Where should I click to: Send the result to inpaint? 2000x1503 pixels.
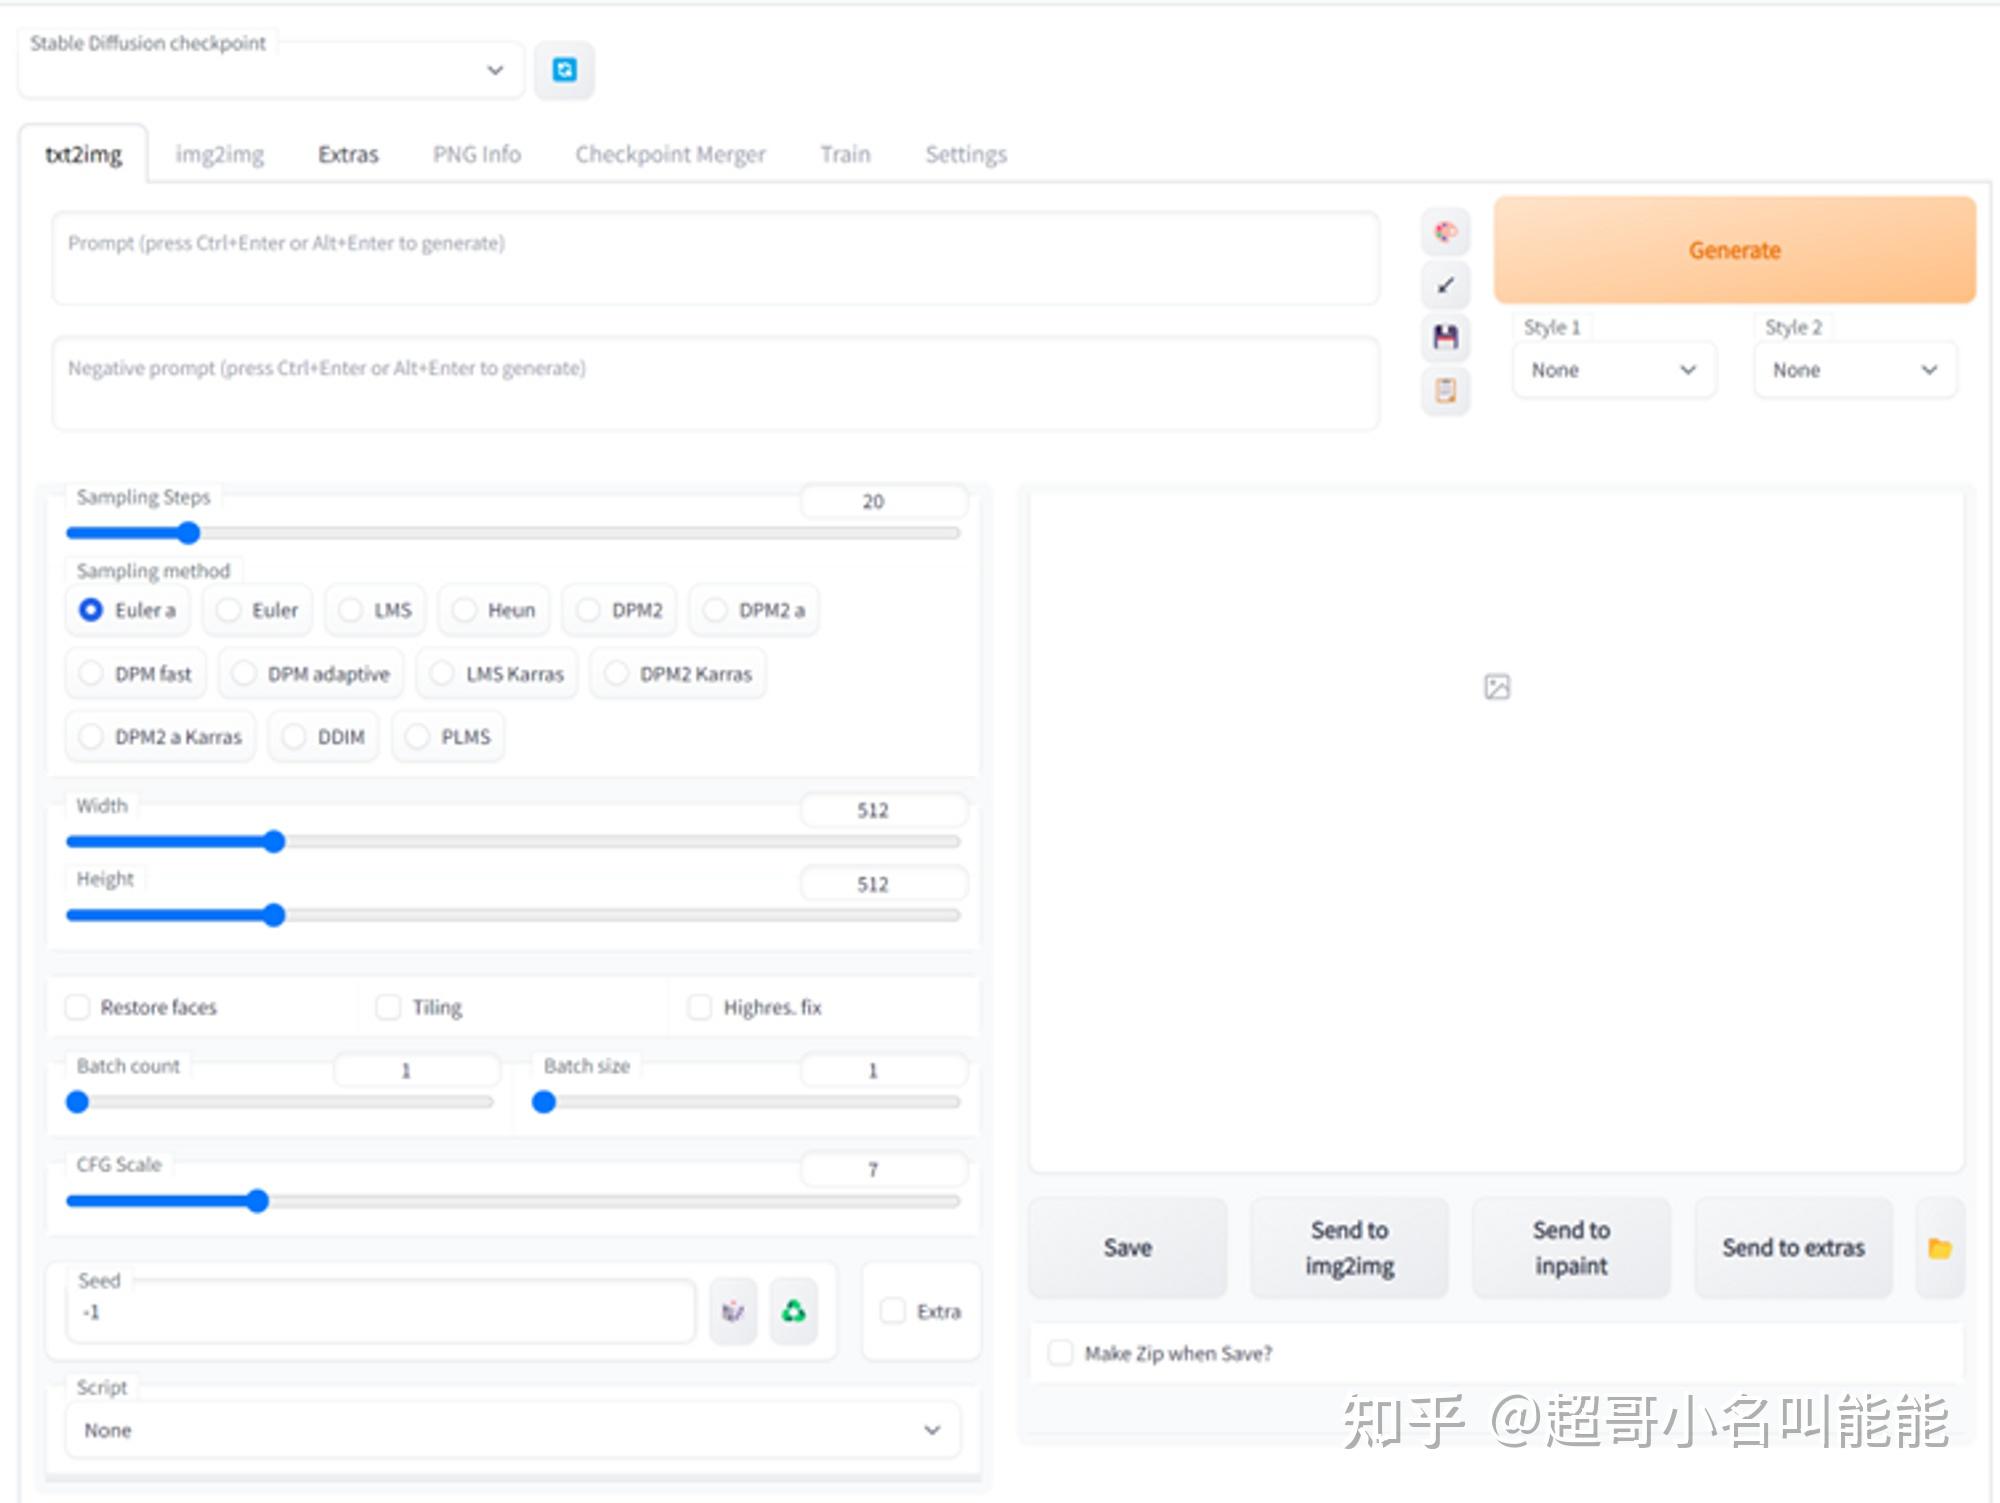(1571, 1247)
